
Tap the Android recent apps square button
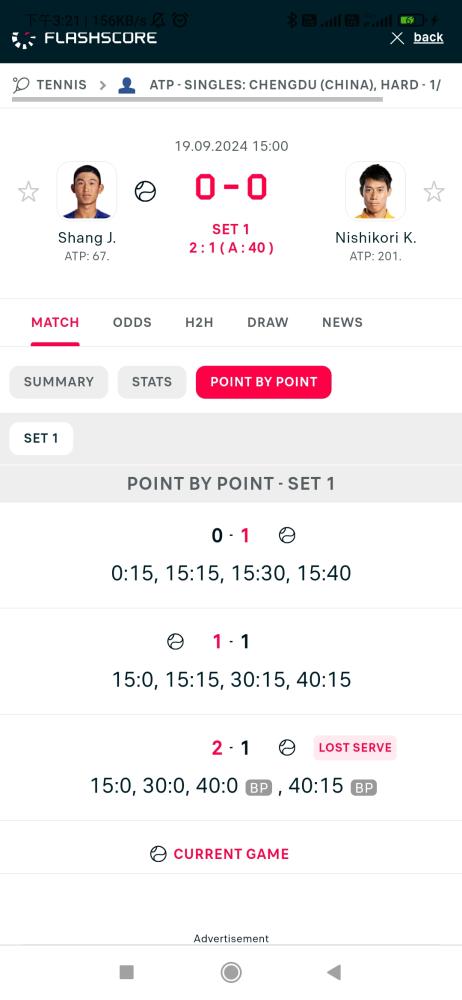[x=126, y=972]
